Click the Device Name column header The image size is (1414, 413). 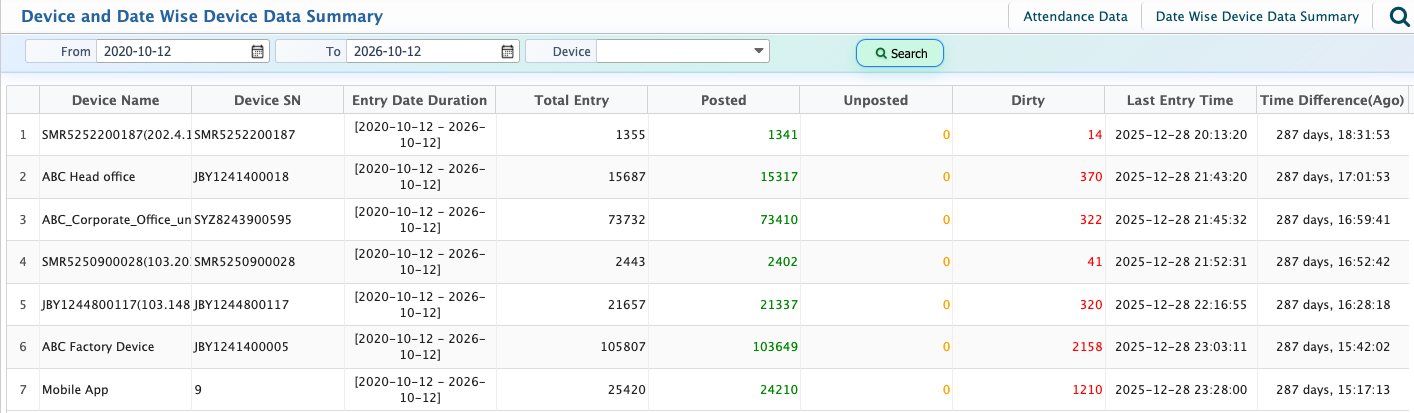tap(115, 100)
